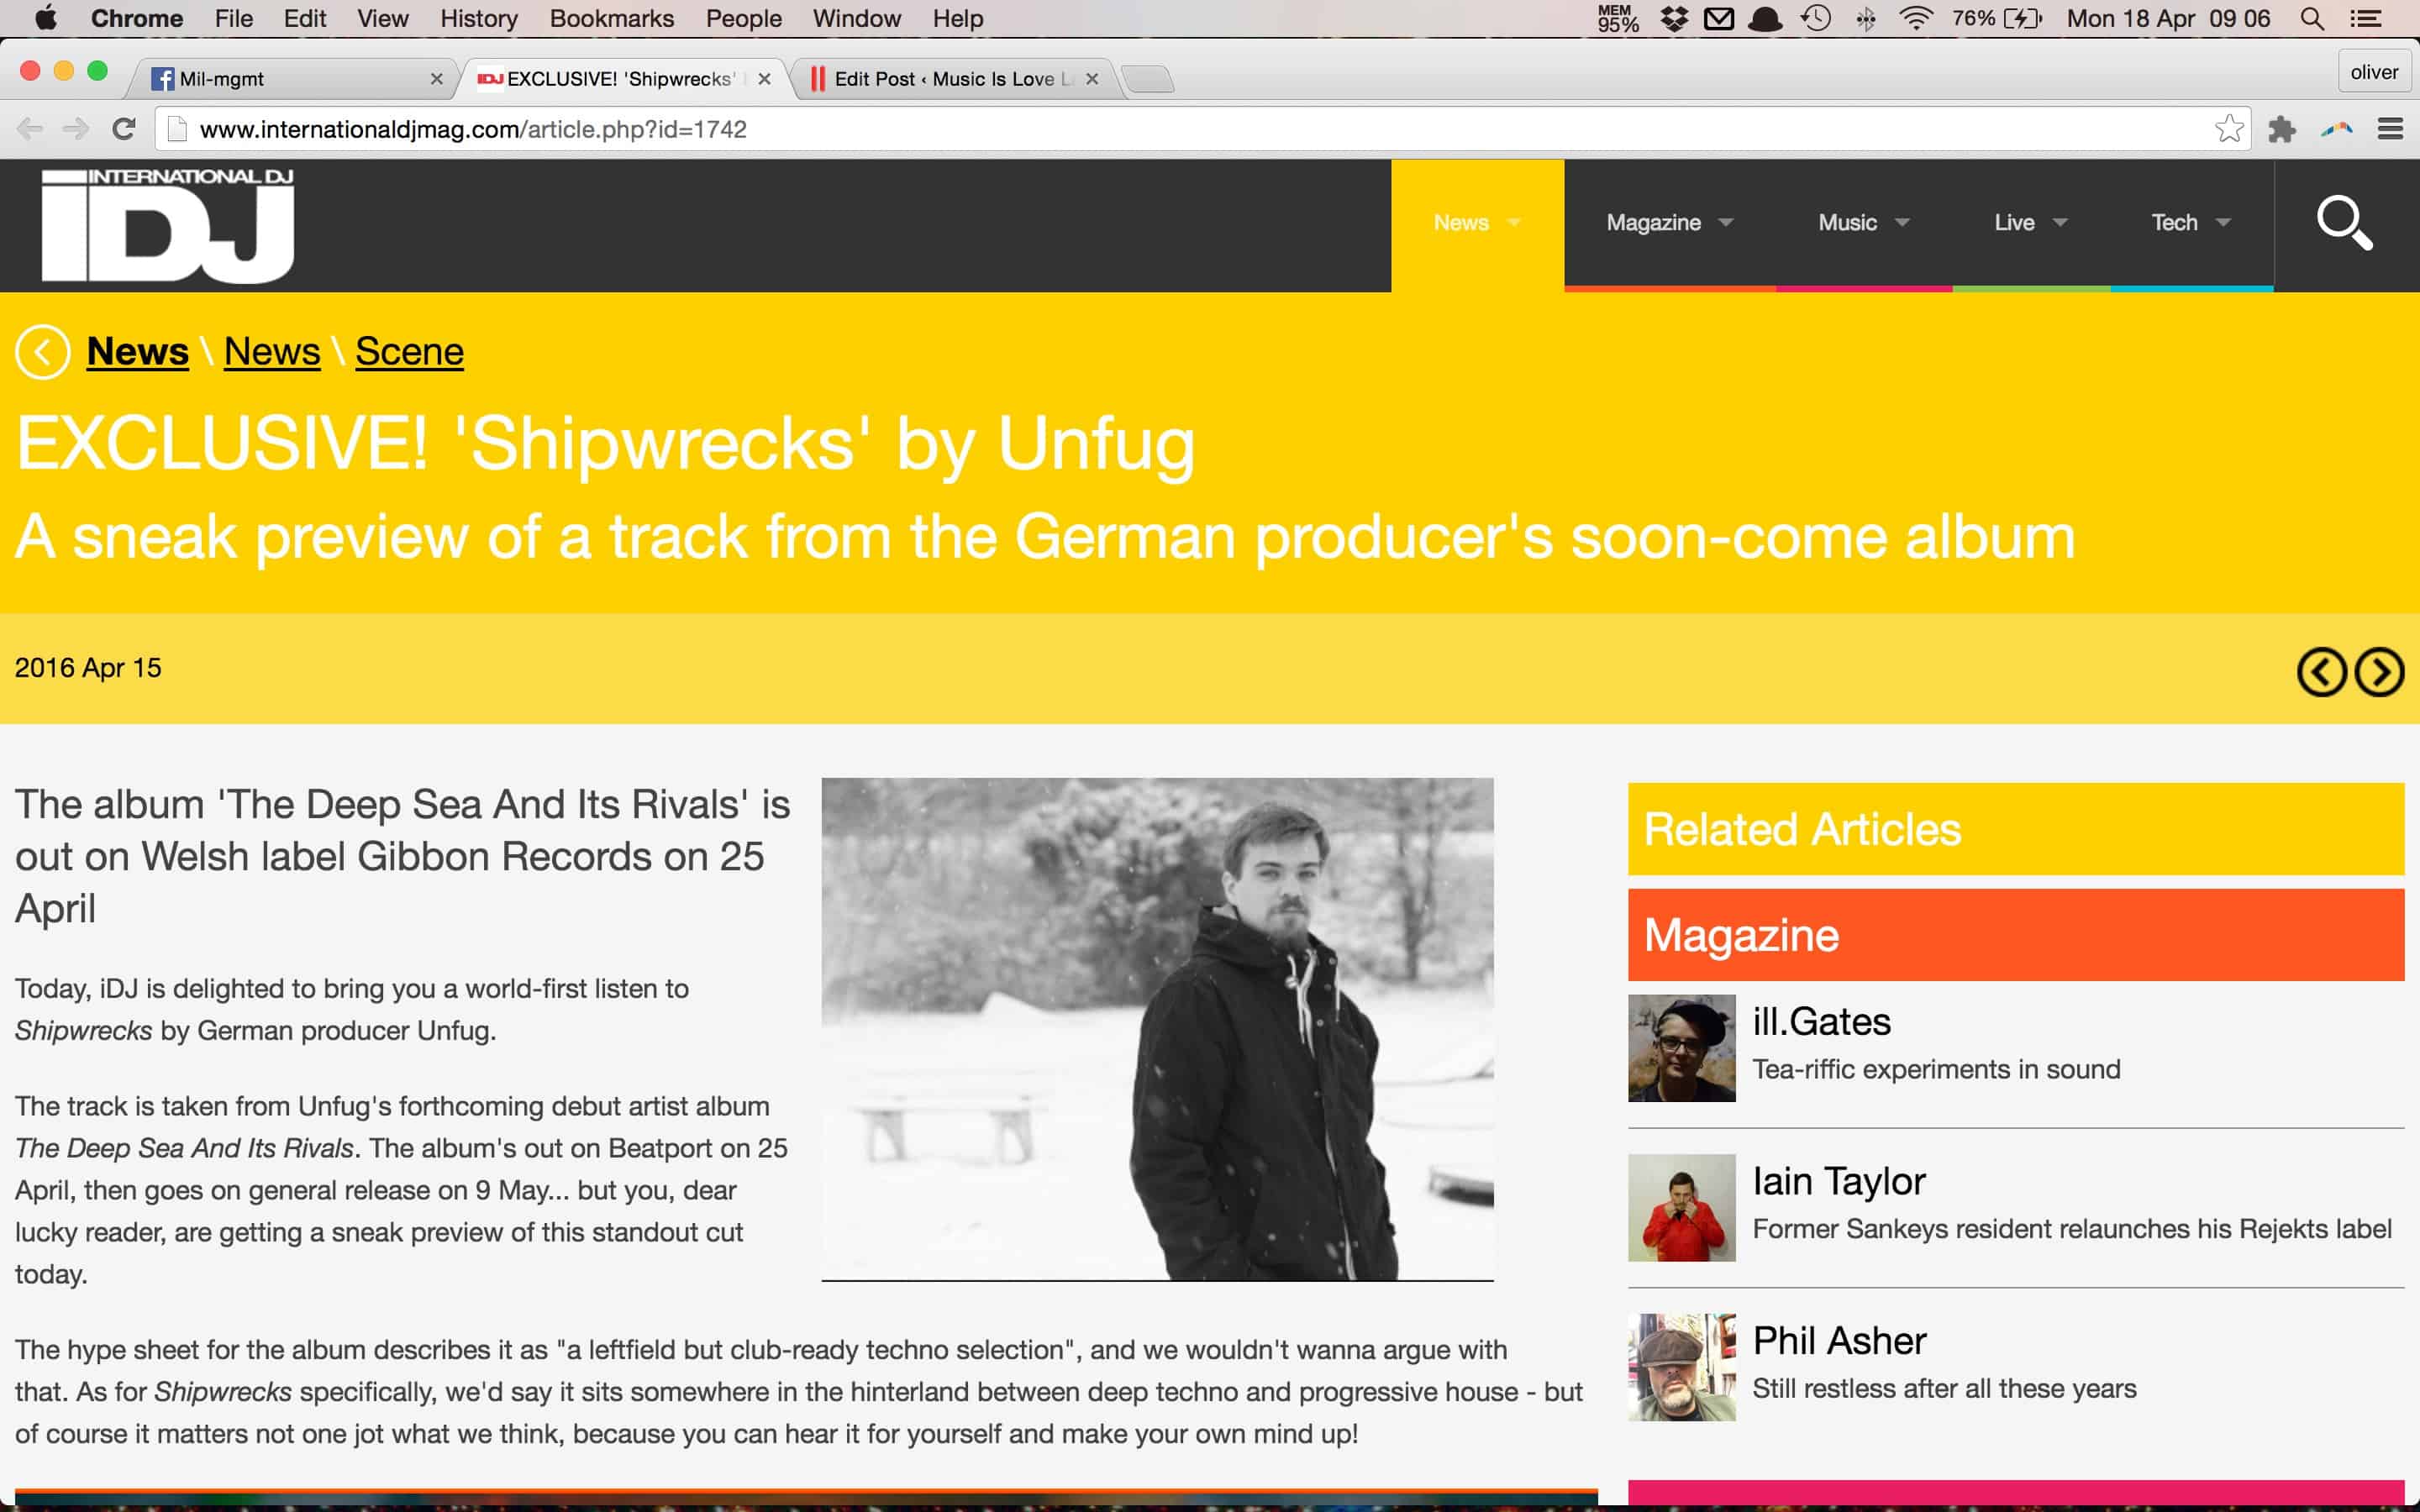Click the iDJ International DJ logo
Screen dimensions: 2420x1512
click(168, 225)
